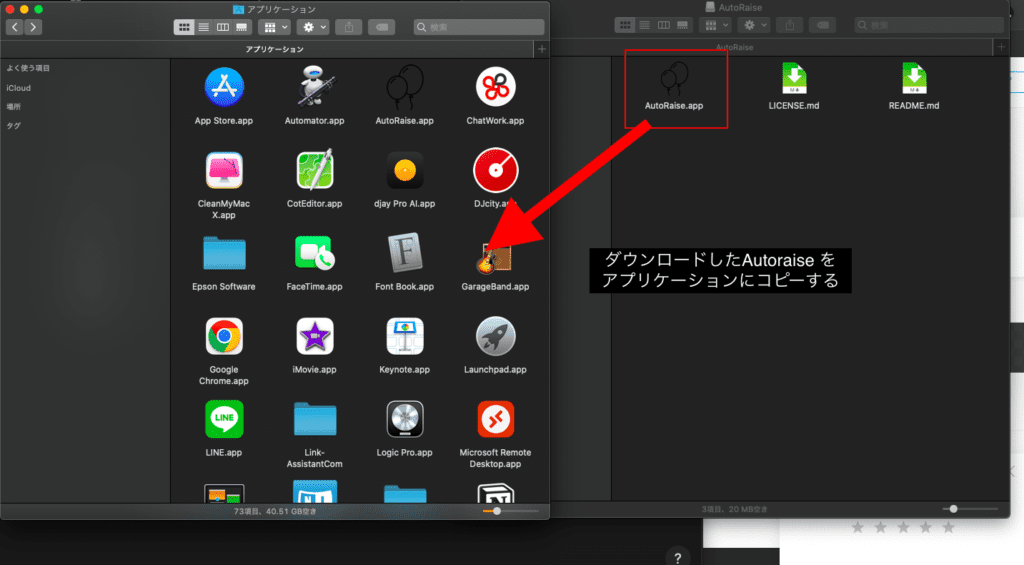Adjust icon size slider in AutoRaise window
The height and width of the screenshot is (565, 1024).
953,508
